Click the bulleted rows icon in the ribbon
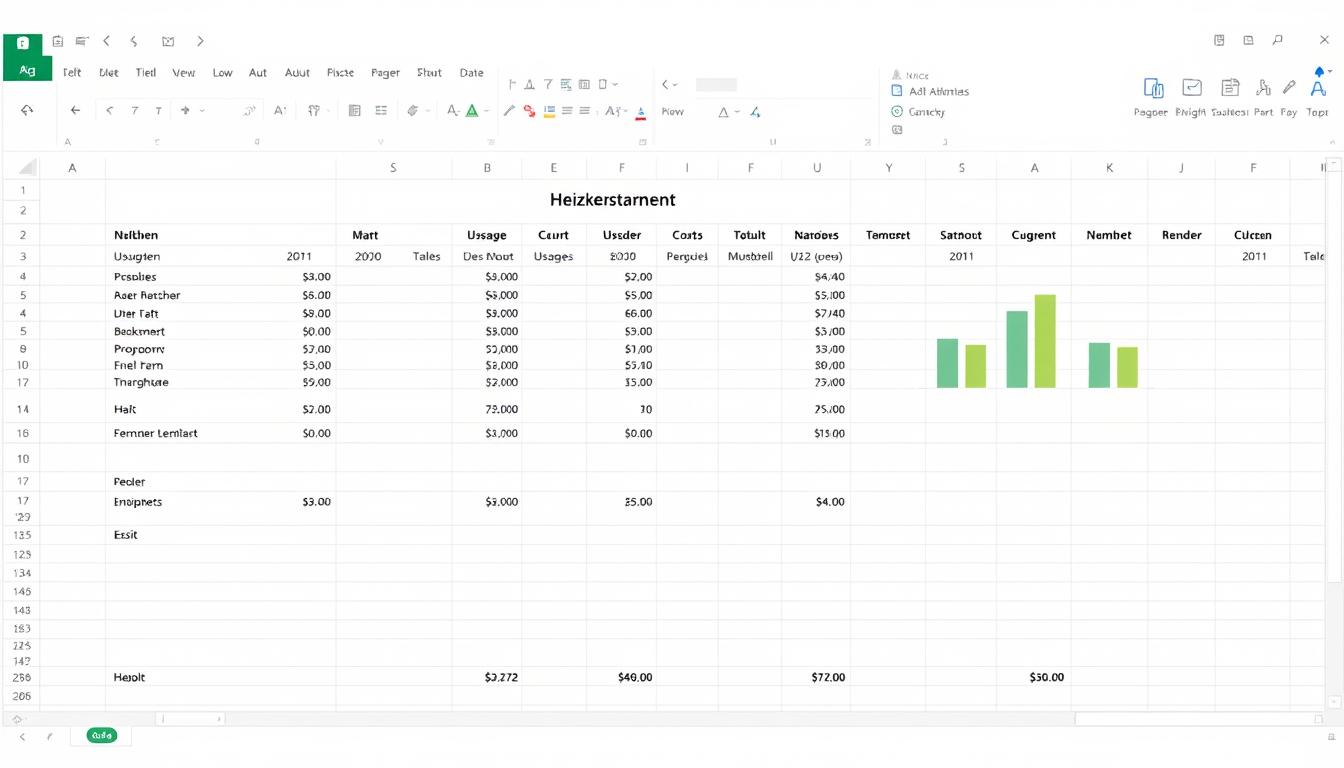This screenshot has height=768, width=1344. [x=381, y=111]
